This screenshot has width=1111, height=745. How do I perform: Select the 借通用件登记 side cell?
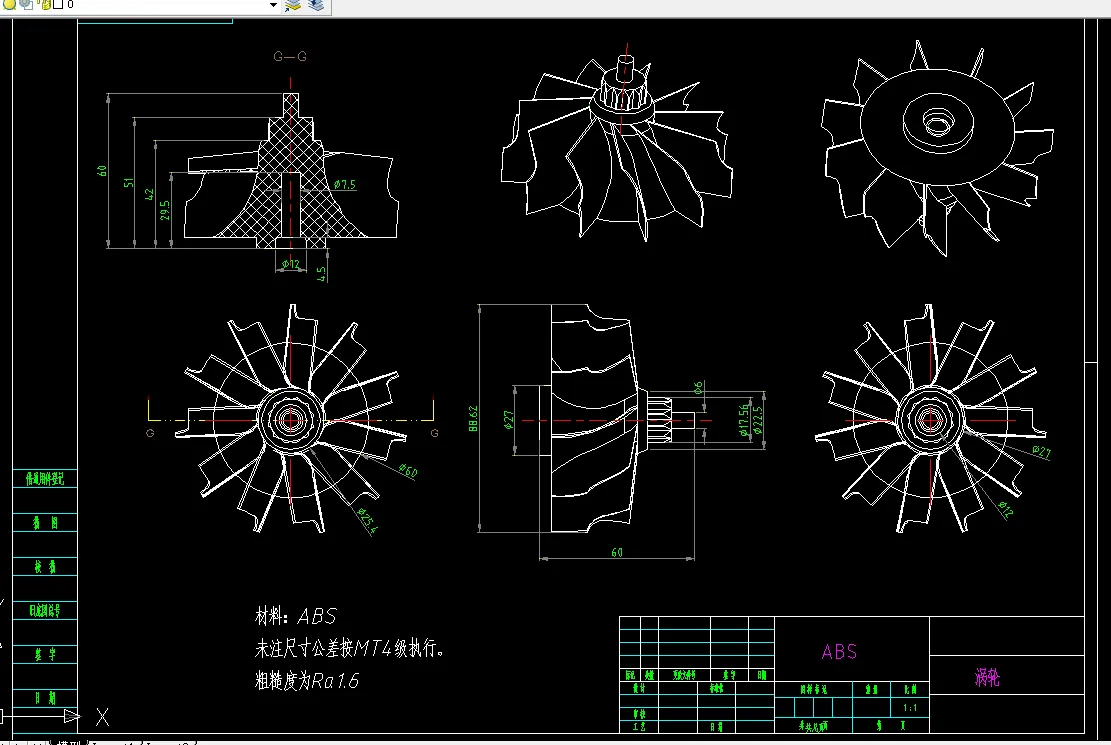click(x=45, y=479)
